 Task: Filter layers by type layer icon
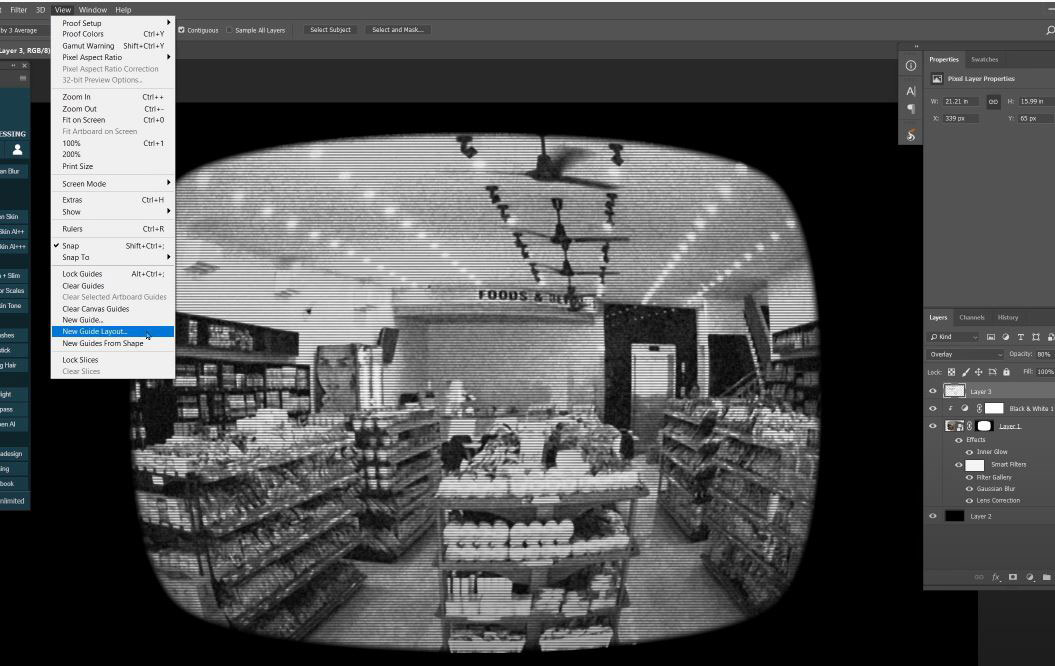1021,337
